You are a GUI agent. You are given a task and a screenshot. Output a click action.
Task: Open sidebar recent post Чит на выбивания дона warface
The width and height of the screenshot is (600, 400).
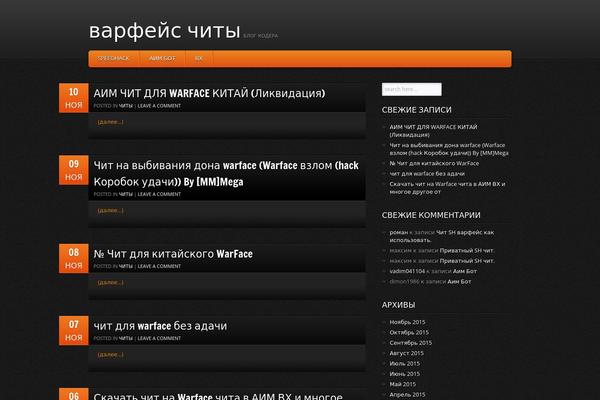(449, 149)
